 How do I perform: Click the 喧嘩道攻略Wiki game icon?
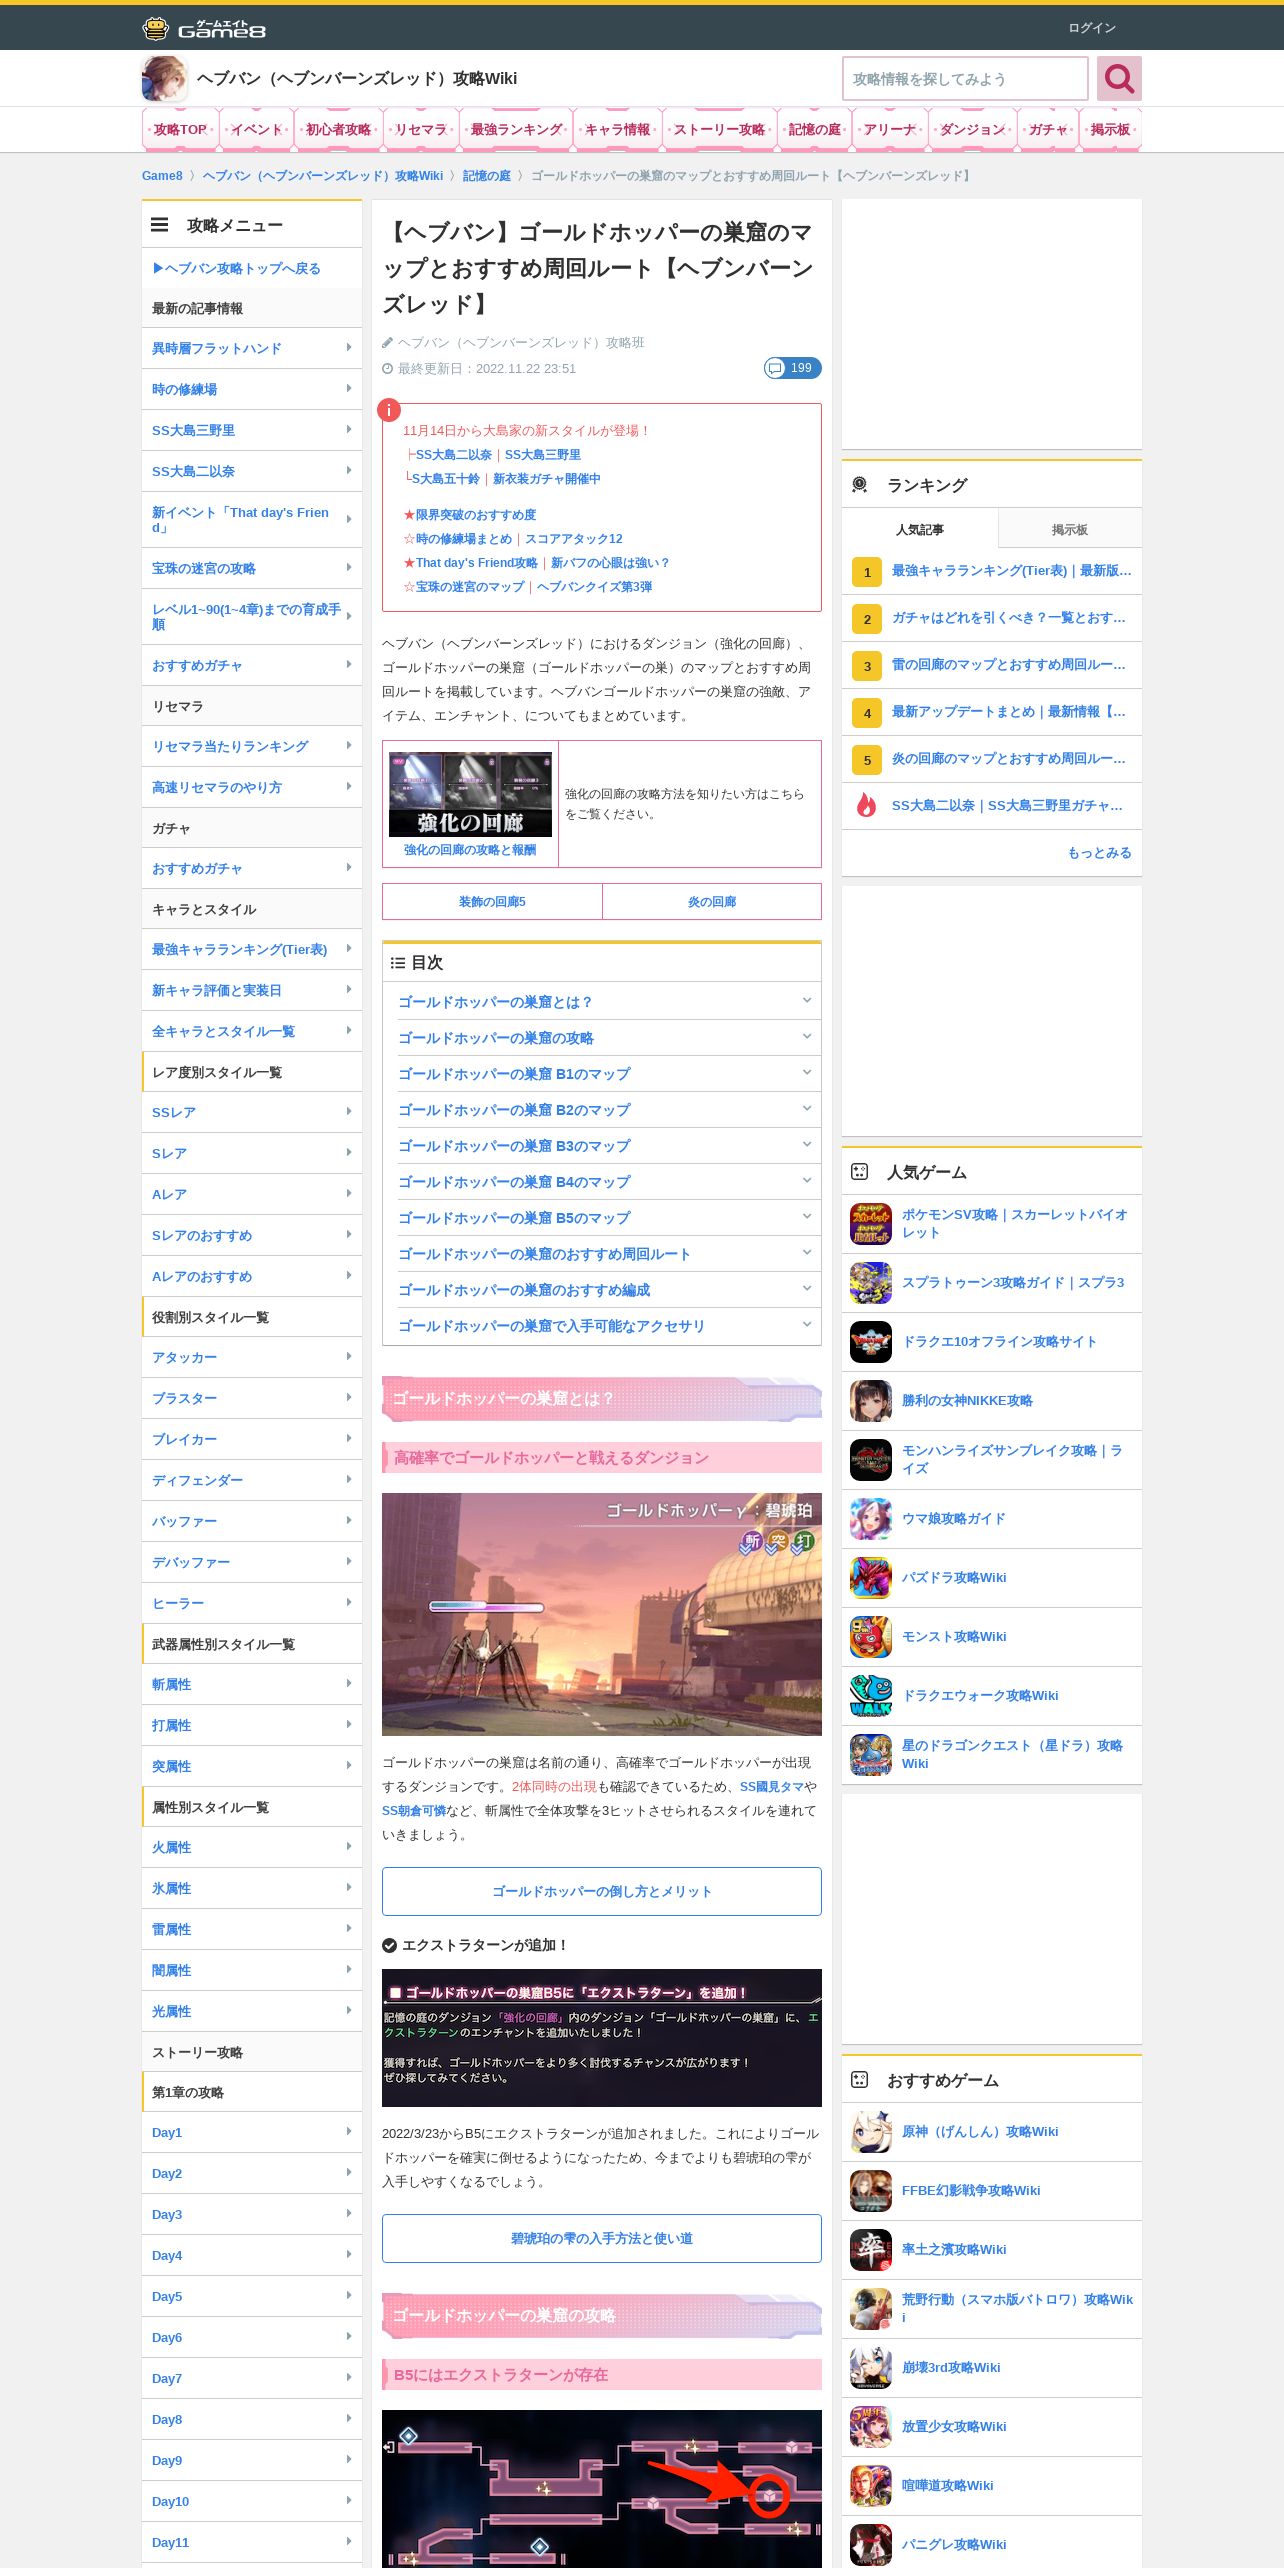pos(871,2486)
